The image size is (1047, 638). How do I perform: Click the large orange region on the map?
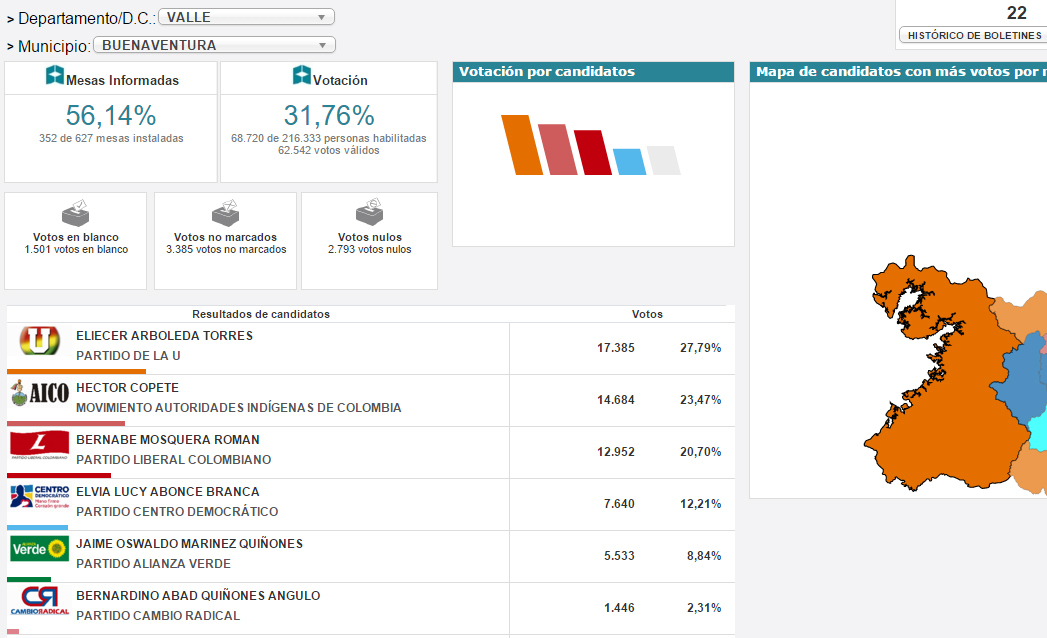[930, 400]
